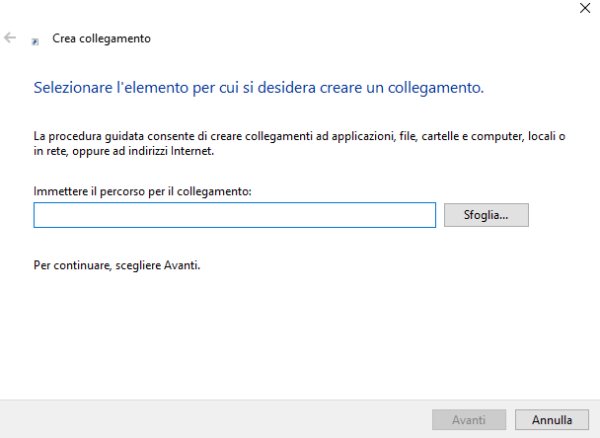
Task: Open the file browser via "Sfoglia..."
Action: (x=485, y=215)
